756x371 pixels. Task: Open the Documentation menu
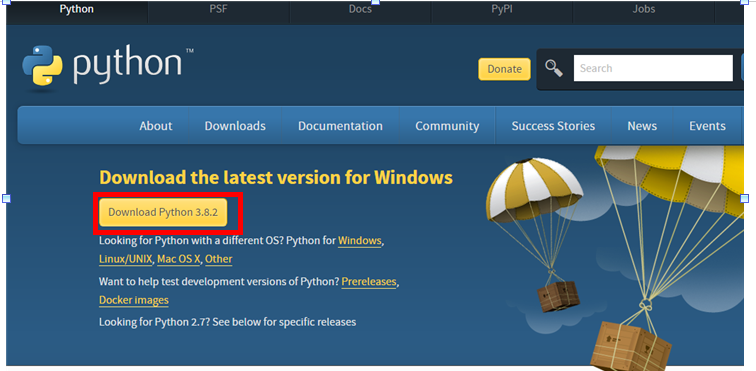340,126
